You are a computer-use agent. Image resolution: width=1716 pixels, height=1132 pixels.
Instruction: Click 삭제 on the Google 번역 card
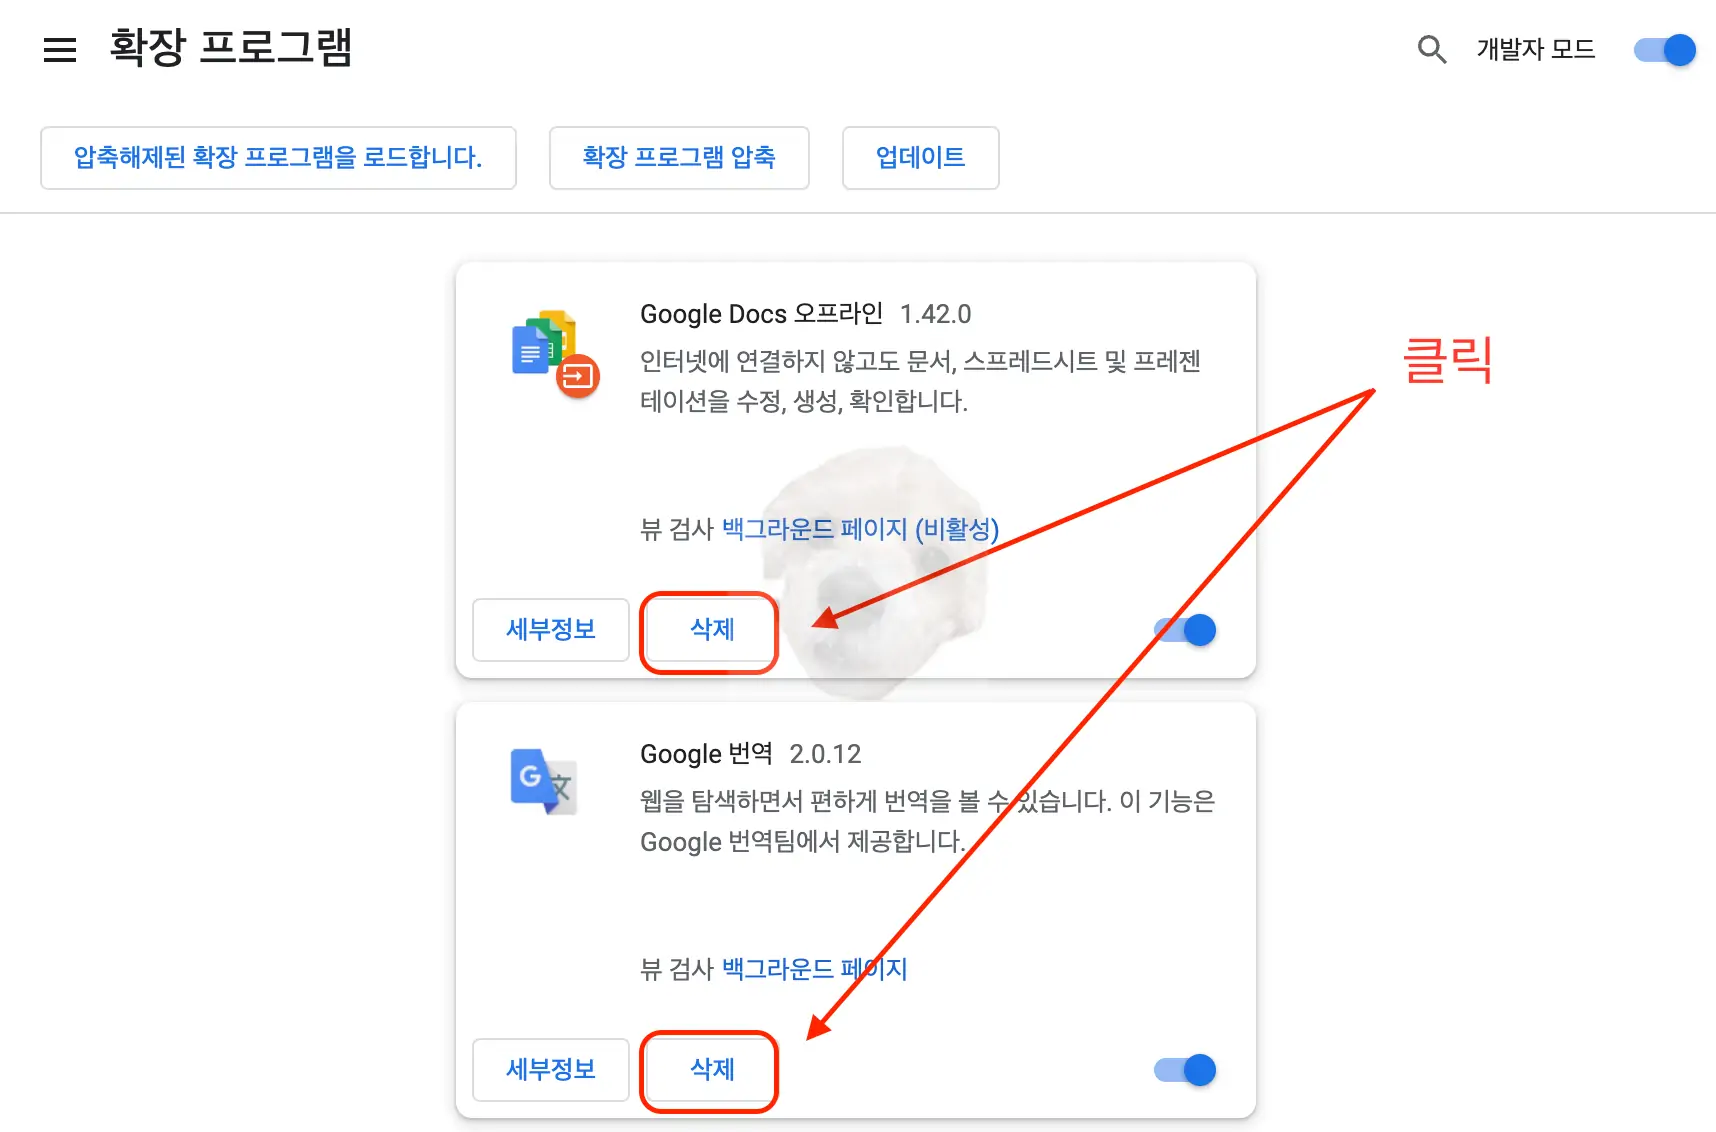tap(709, 1070)
